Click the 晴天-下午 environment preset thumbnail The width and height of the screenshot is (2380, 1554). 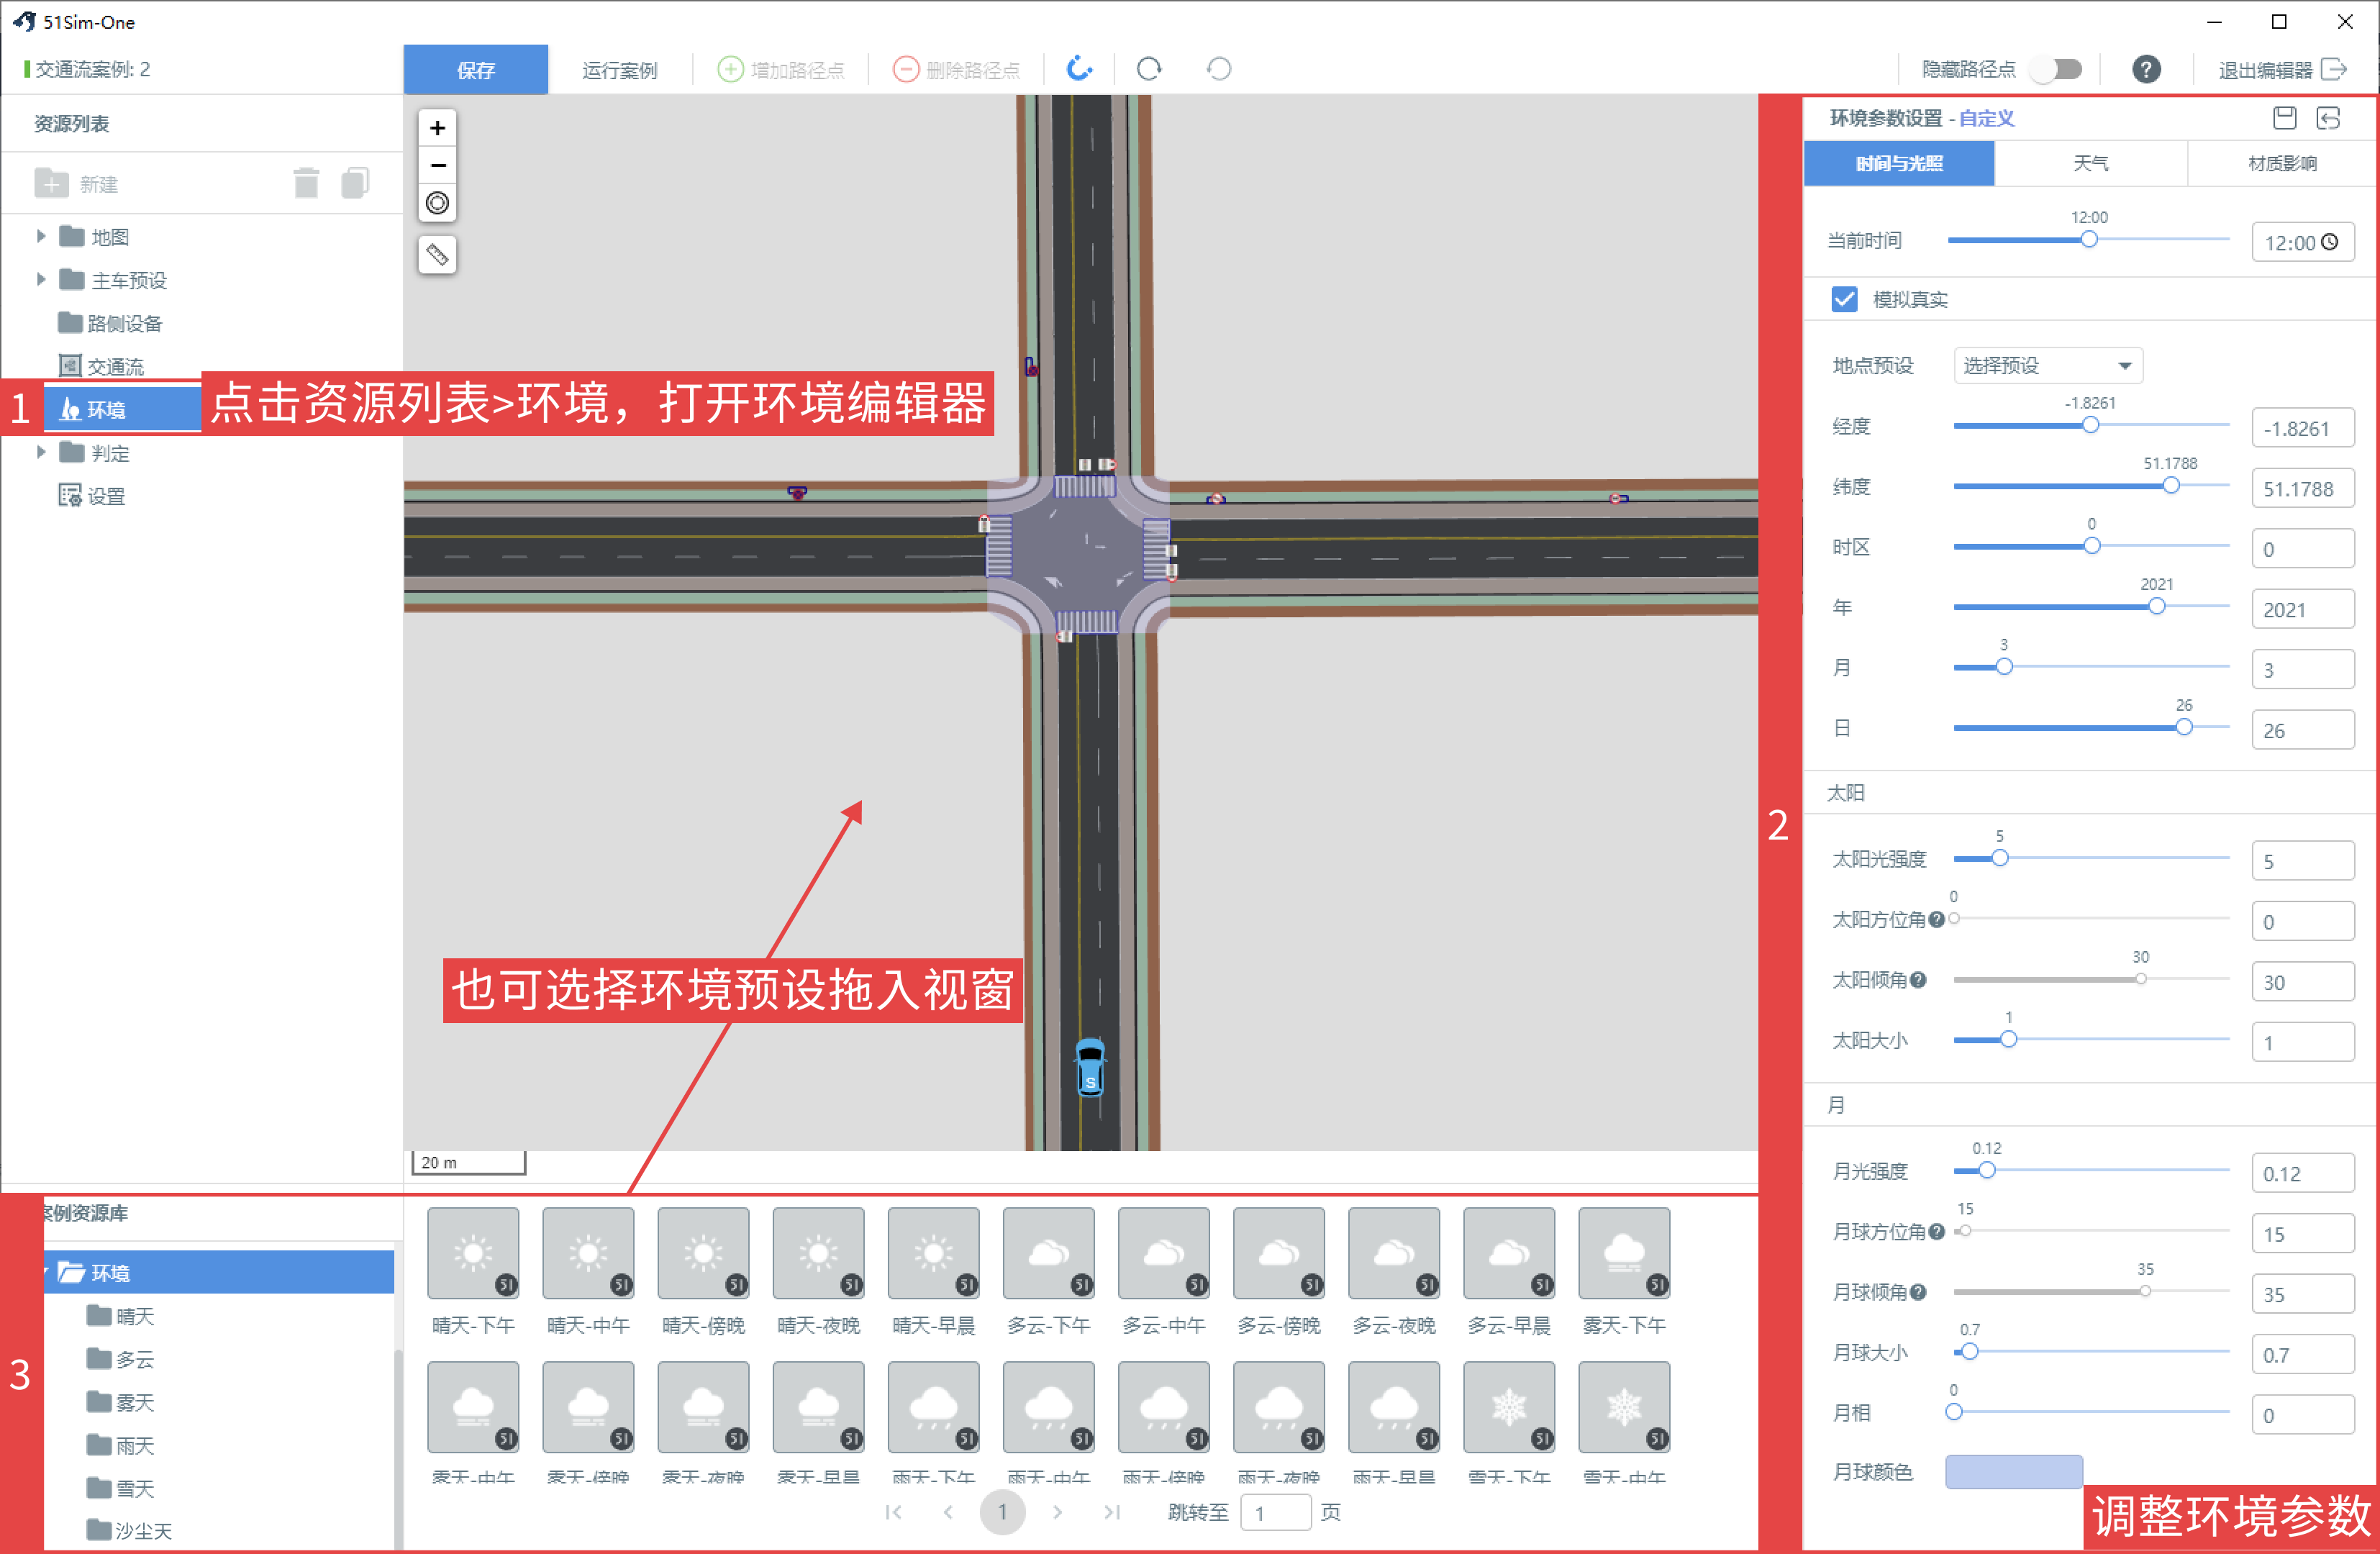pyautogui.click(x=473, y=1253)
